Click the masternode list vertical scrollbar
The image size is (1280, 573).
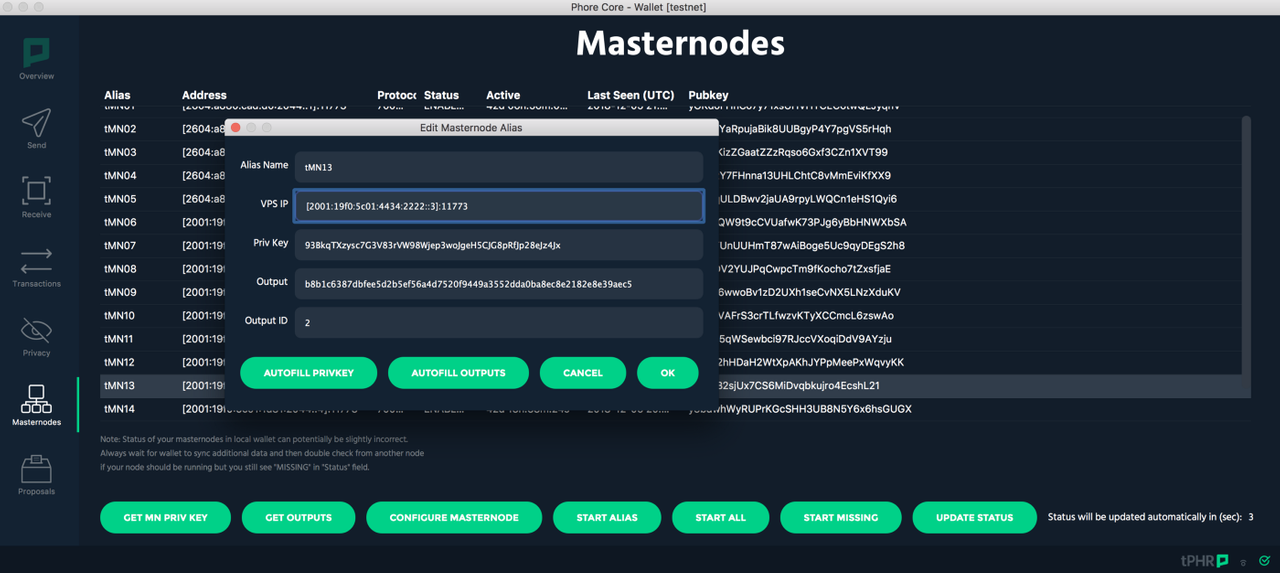pyautogui.click(x=1246, y=245)
